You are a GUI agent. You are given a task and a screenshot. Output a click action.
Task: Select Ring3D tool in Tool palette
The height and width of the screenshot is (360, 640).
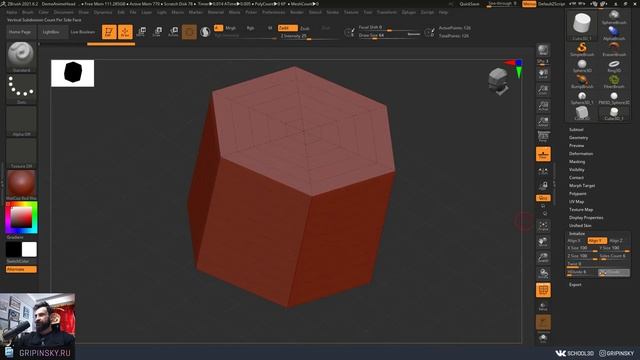click(614, 66)
